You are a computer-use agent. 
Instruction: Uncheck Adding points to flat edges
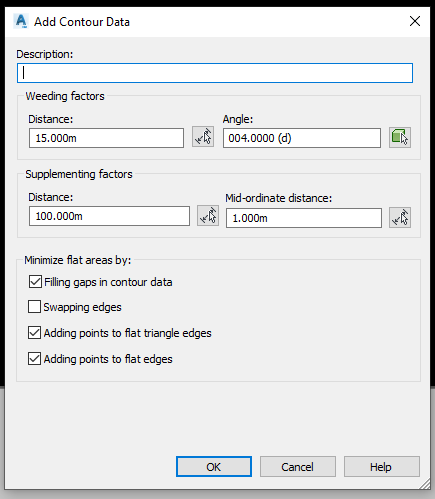(34, 359)
